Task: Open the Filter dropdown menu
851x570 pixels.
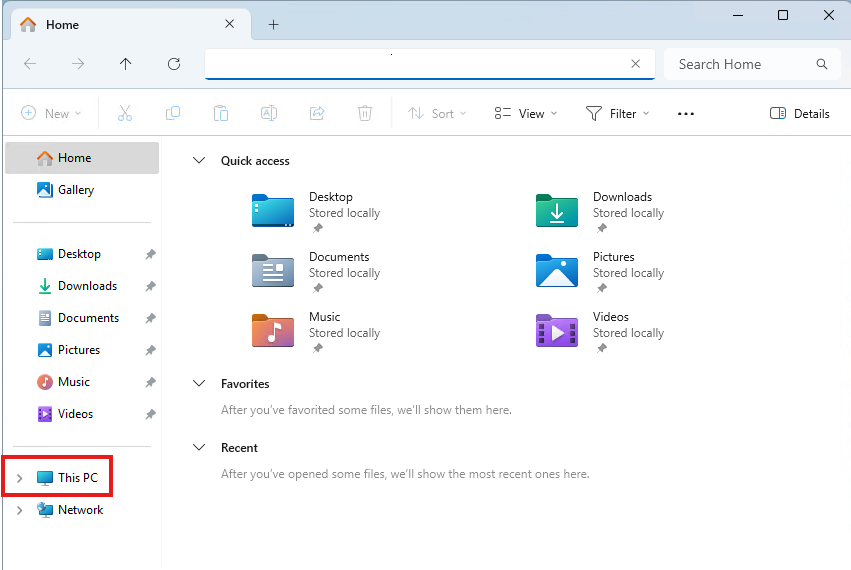Action: [x=617, y=113]
